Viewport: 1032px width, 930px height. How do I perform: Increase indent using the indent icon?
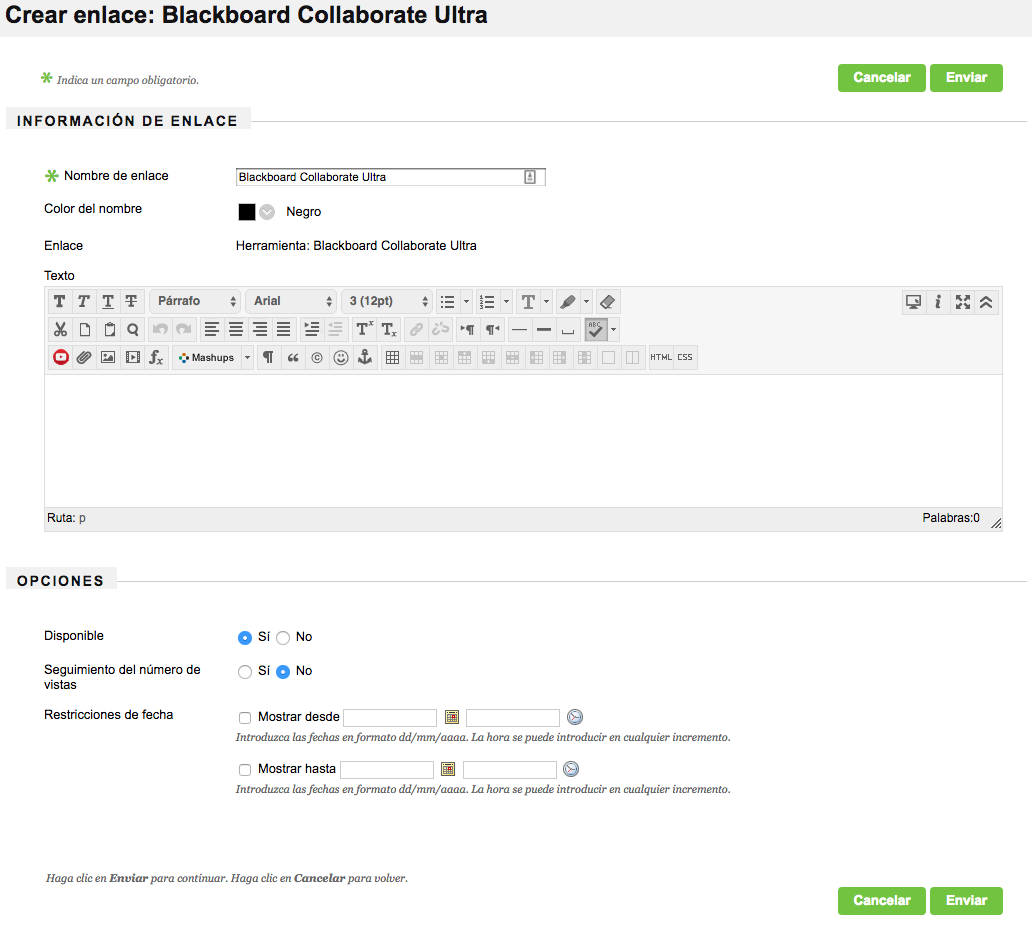[x=311, y=329]
